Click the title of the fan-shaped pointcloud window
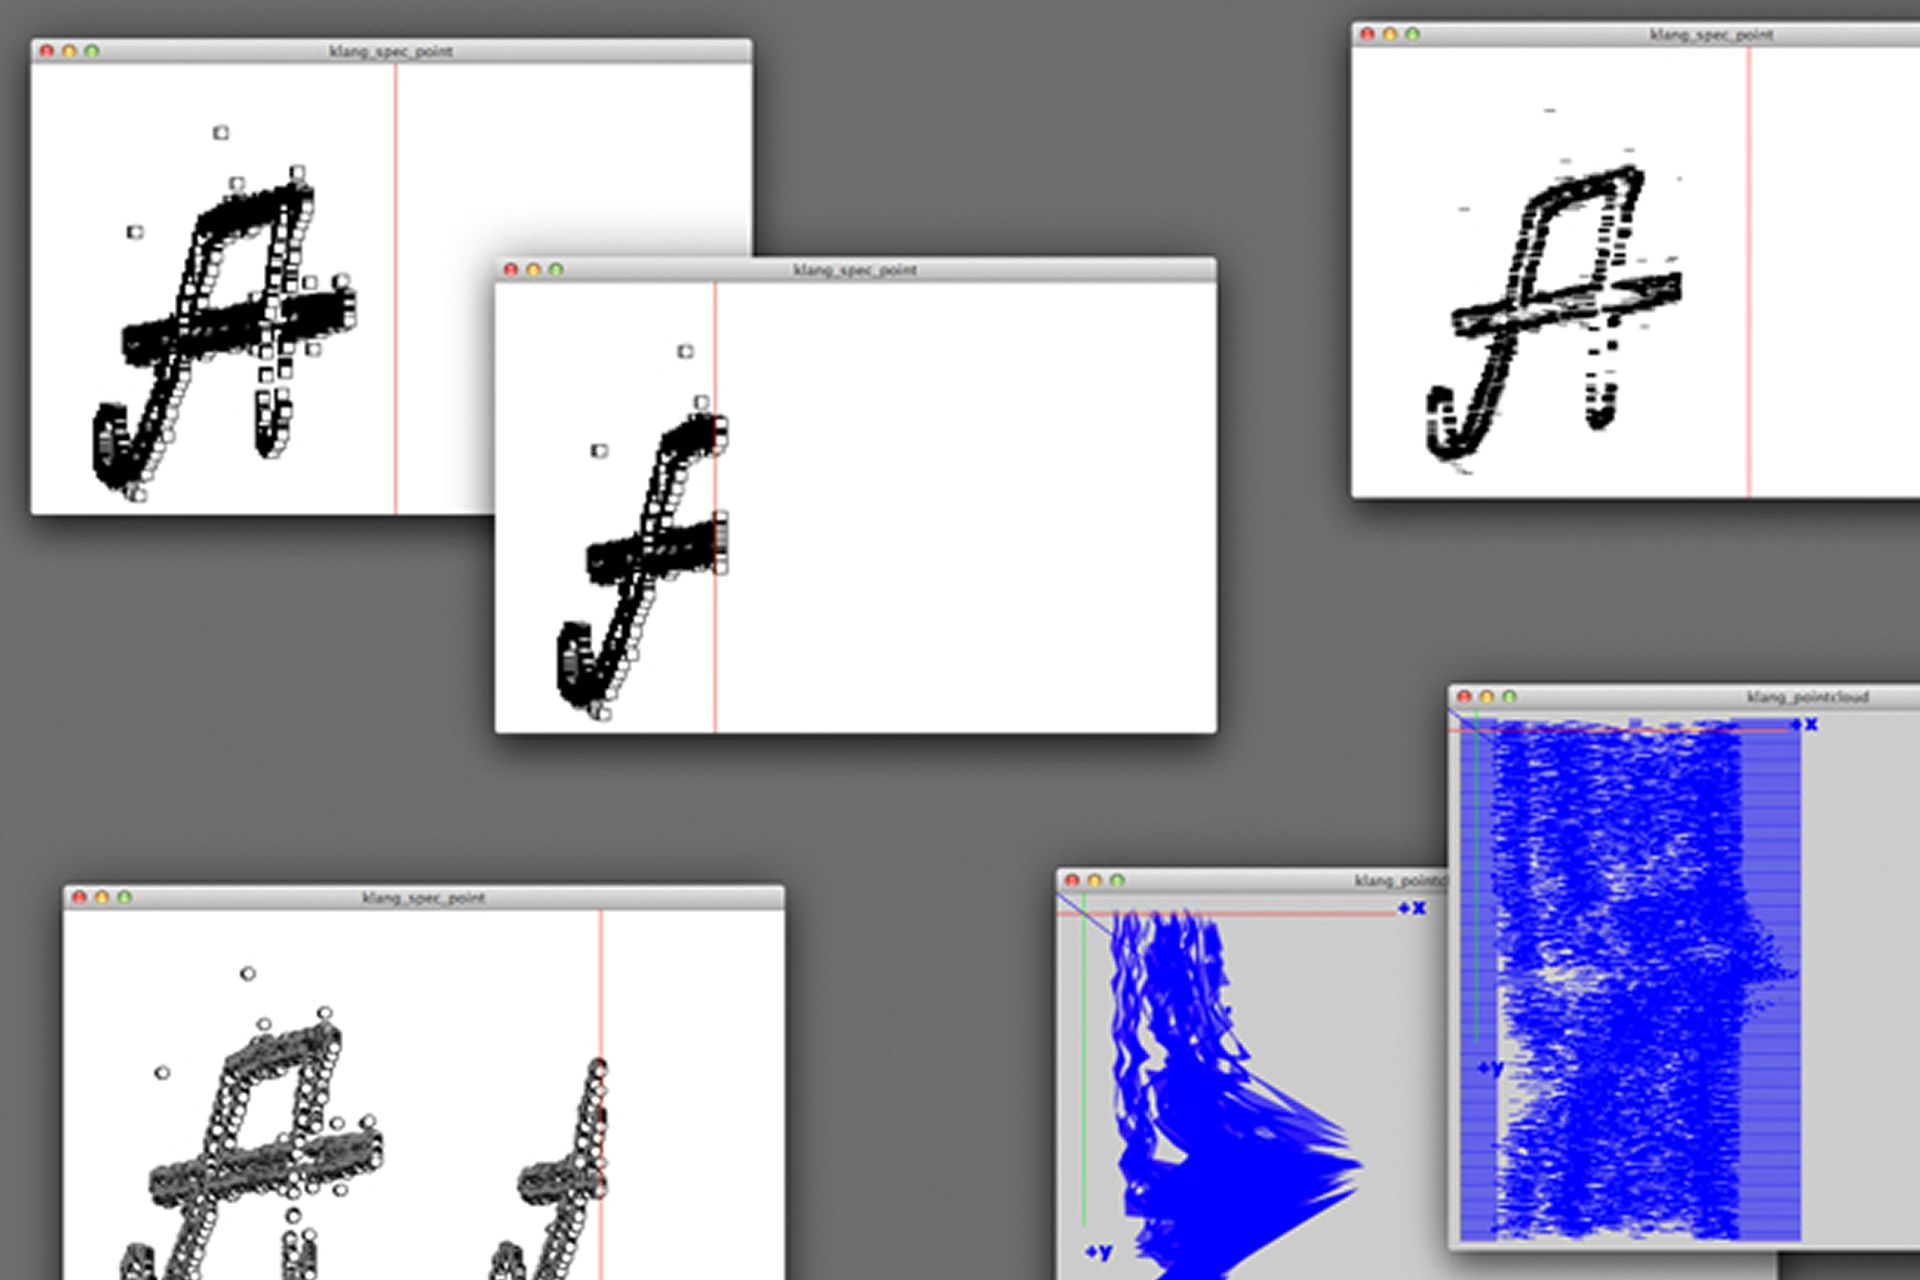The height and width of the screenshot is (1280, 1920). tap(1400, 881)
